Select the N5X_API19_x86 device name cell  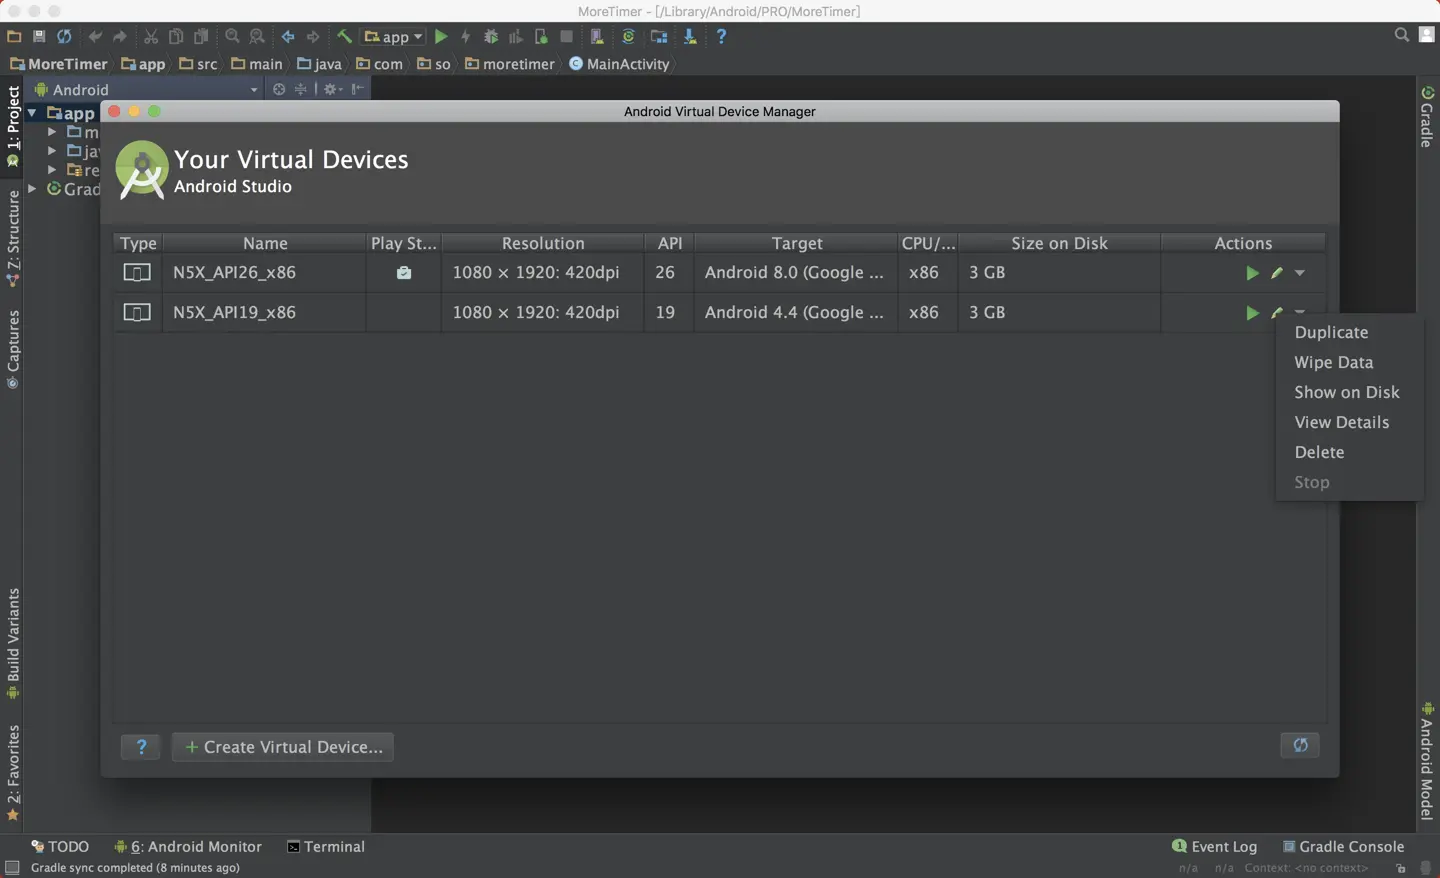(x=265, y=312)
